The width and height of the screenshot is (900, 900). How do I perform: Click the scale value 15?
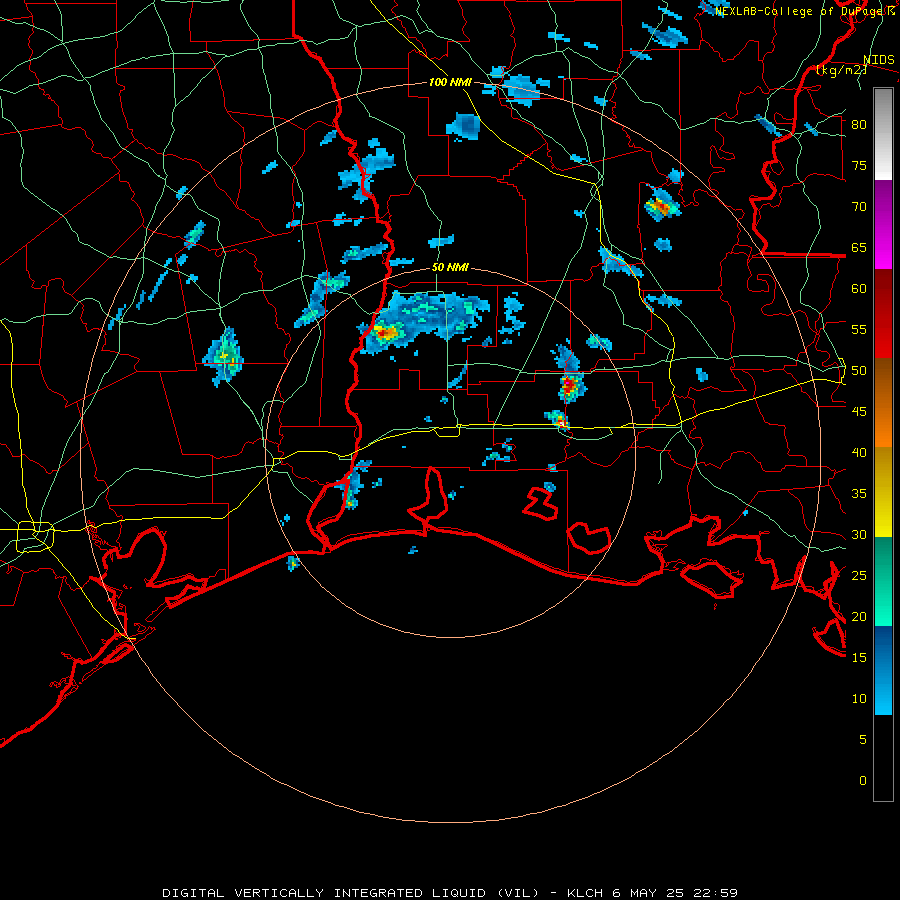(859, 658)
